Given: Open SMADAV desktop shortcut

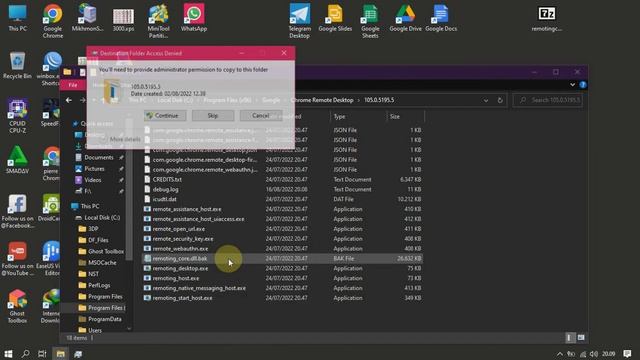Looking at the screenshot, I should coord(17,160).
